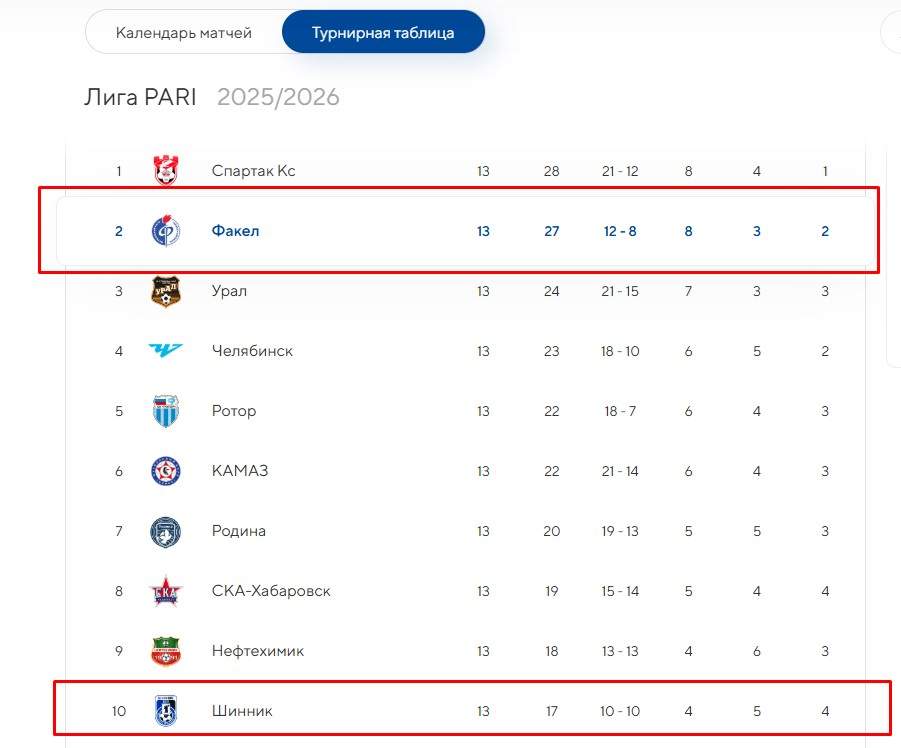The image size is (901, 748).
Task: Click the Спартак Кс club logo
Action: tap(165, 171)
